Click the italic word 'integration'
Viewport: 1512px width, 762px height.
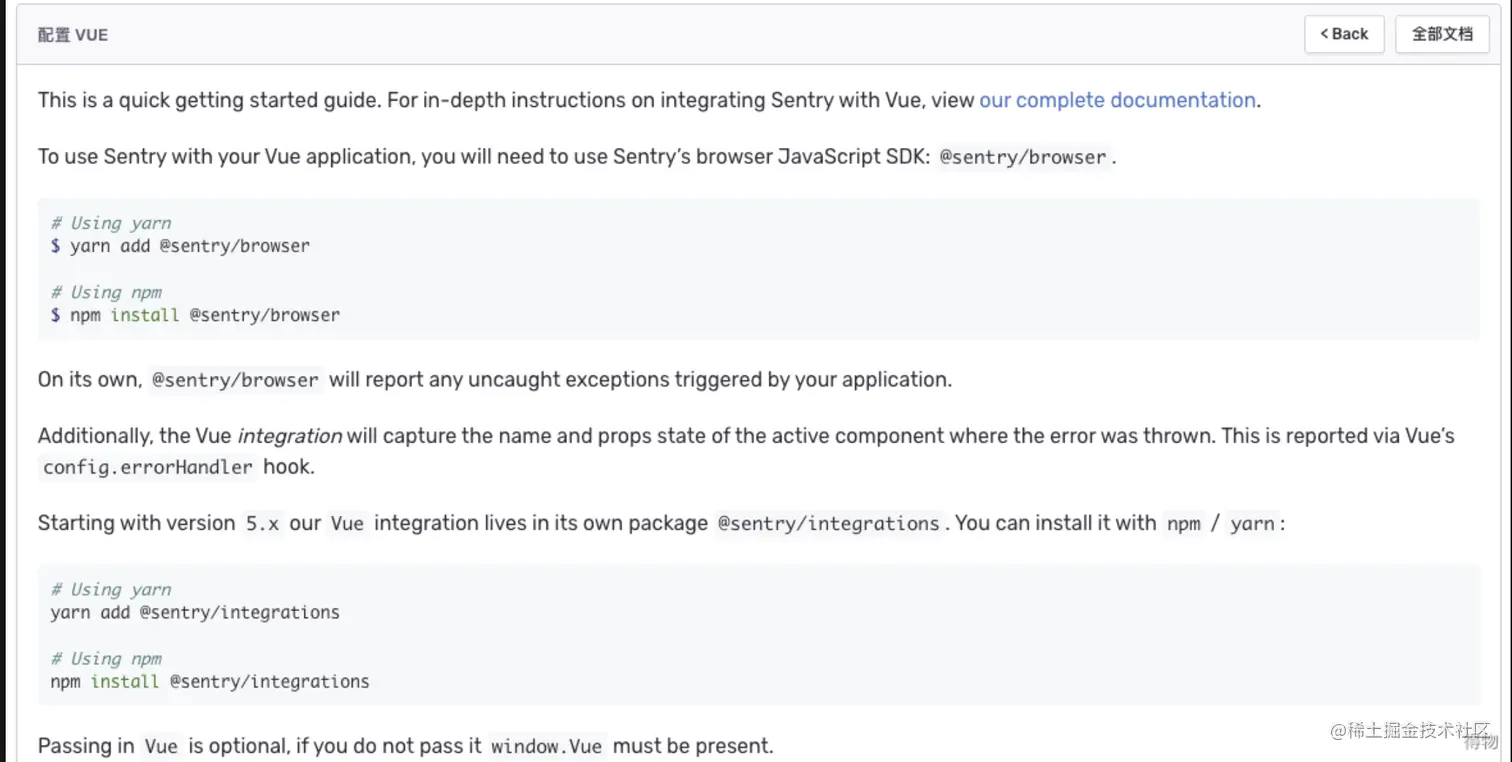coord(289,436)
